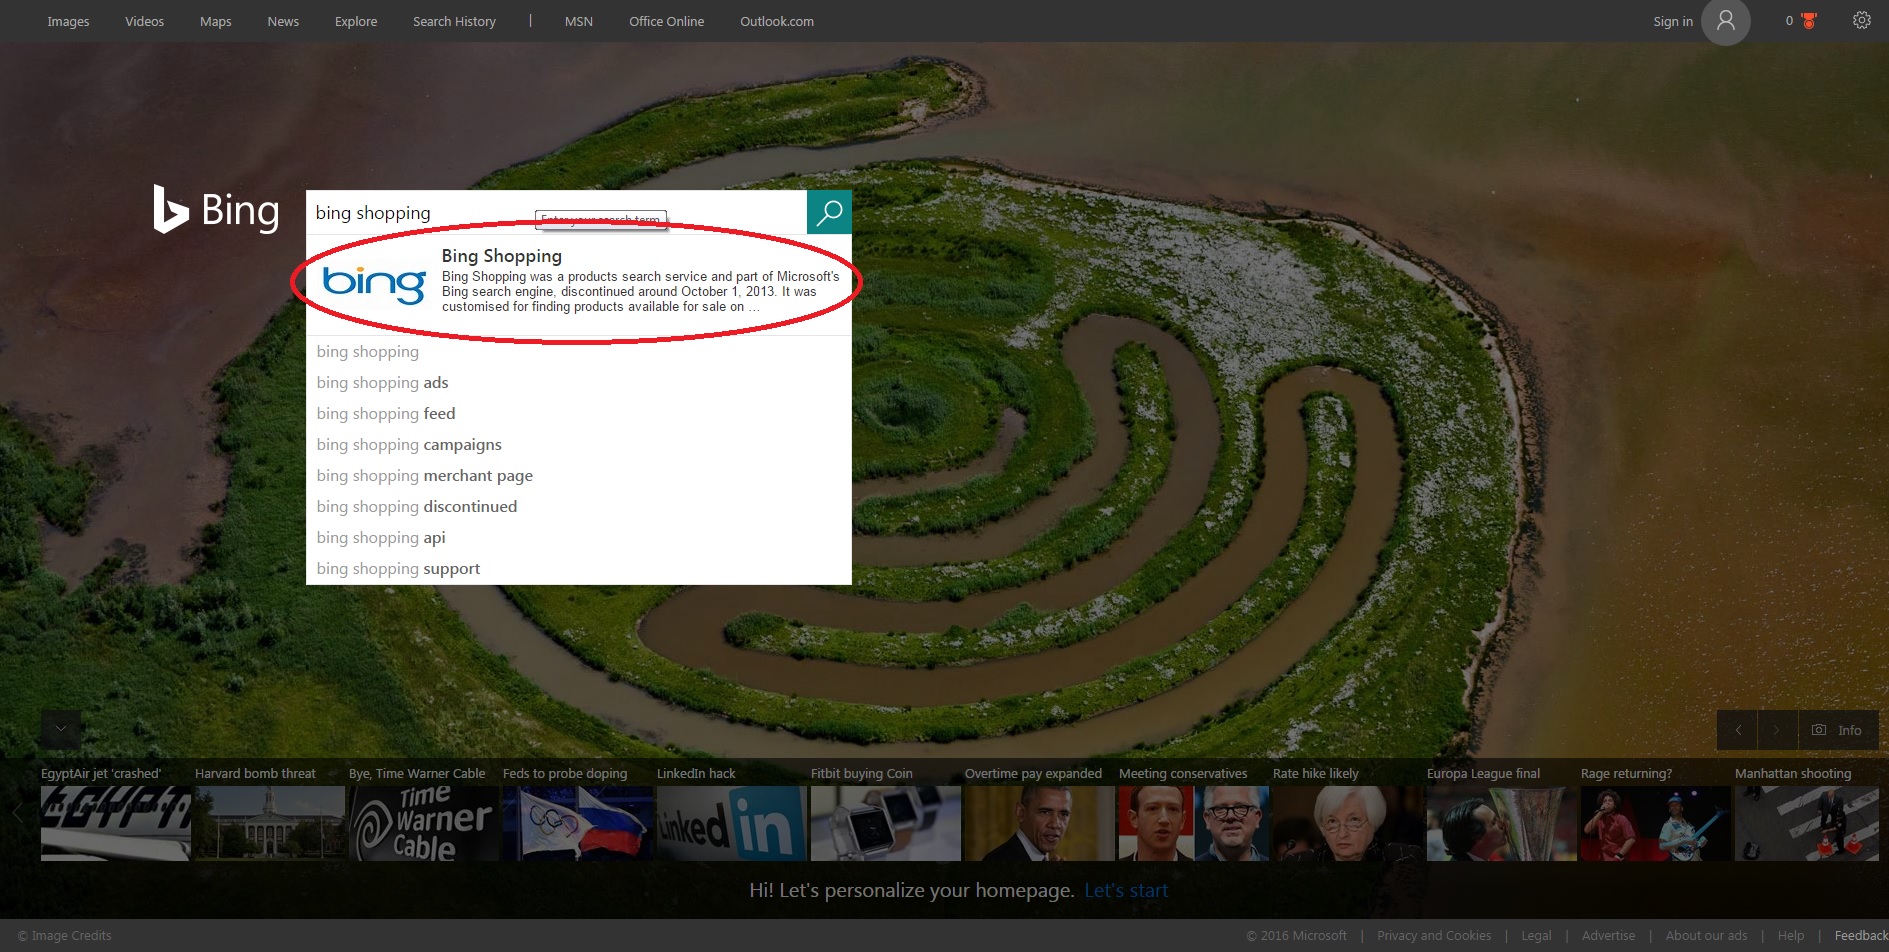Click 'Let's start' personalize link
This screenshot has width=1889, height=952.
(1126, 890)
